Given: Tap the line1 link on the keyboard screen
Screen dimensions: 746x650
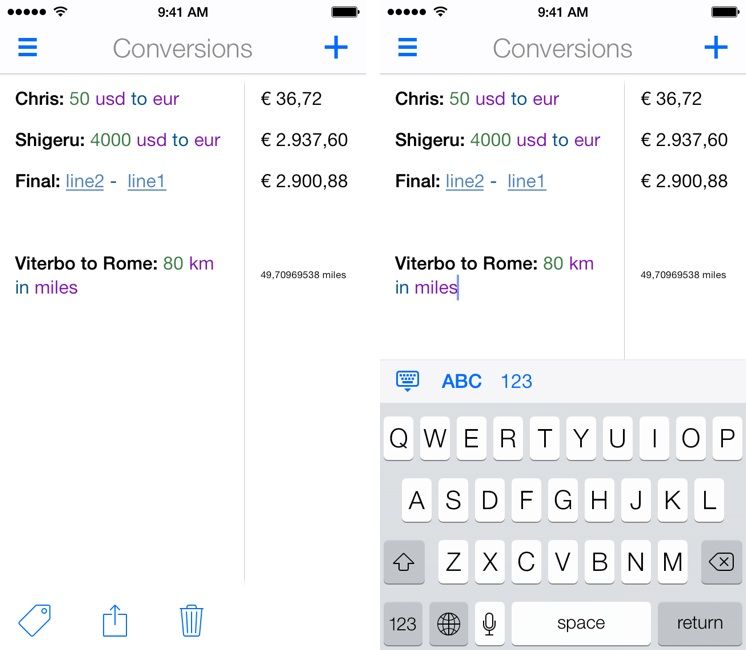Looking at the screenshot, I should (526, 181).
